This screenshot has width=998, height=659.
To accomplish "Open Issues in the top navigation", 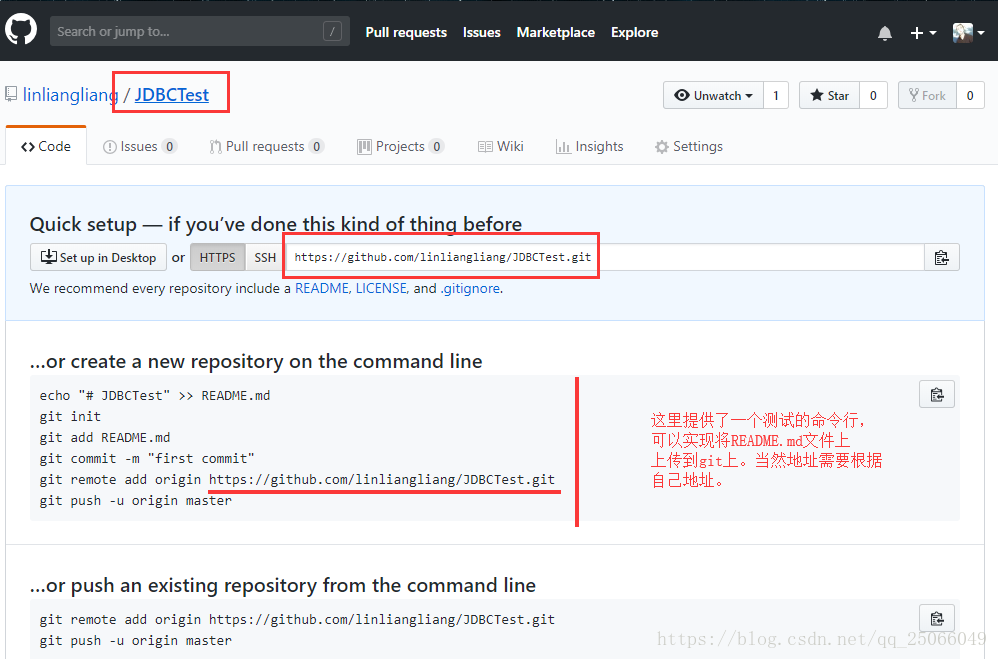I will pyautogui.click(x=482, y=32).
